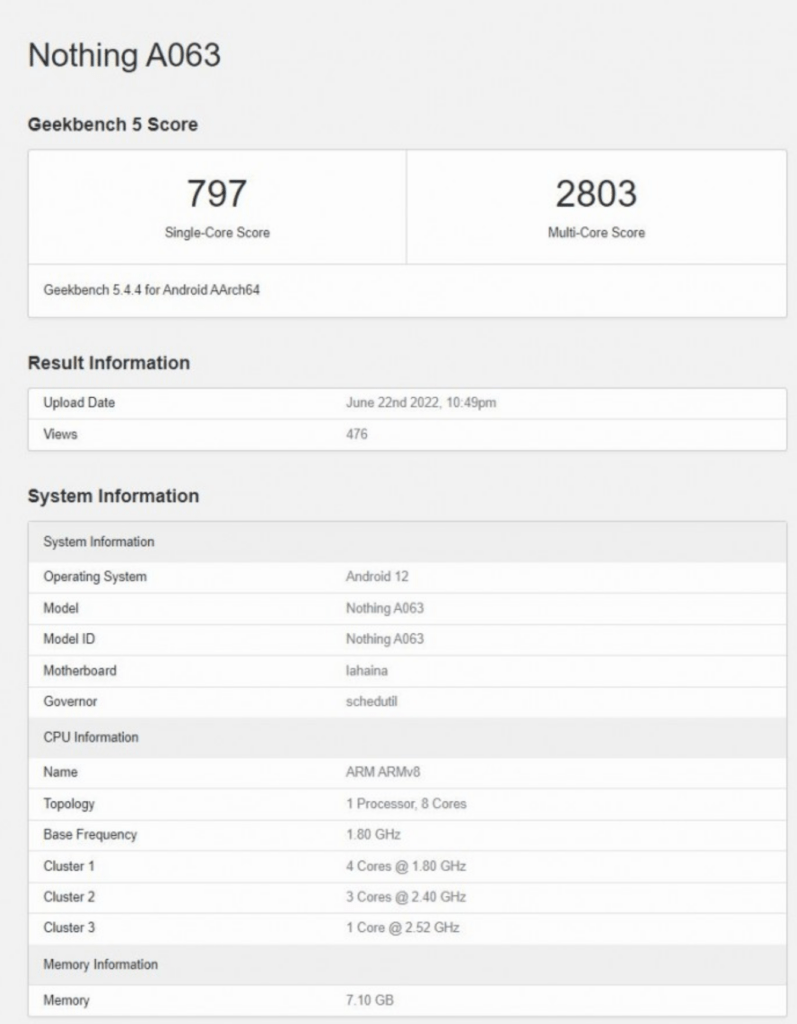This screenshot has width=797, height=1024.
Task: Click the schedutil governor value
Action: (372, 702)
